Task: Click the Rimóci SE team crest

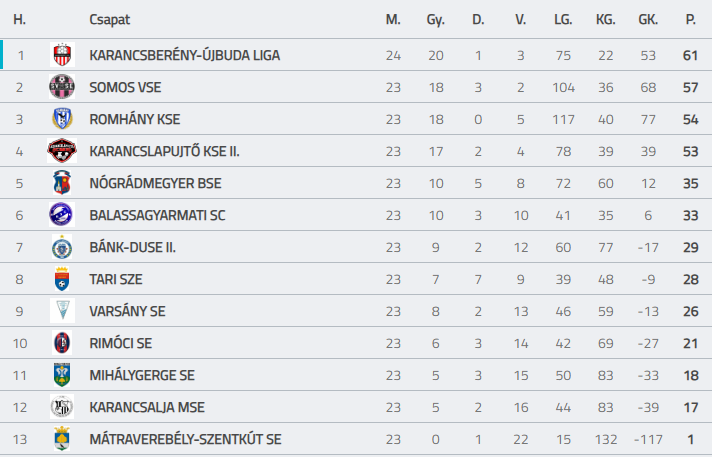Action: pyautogui.click(x=62, y=343)
